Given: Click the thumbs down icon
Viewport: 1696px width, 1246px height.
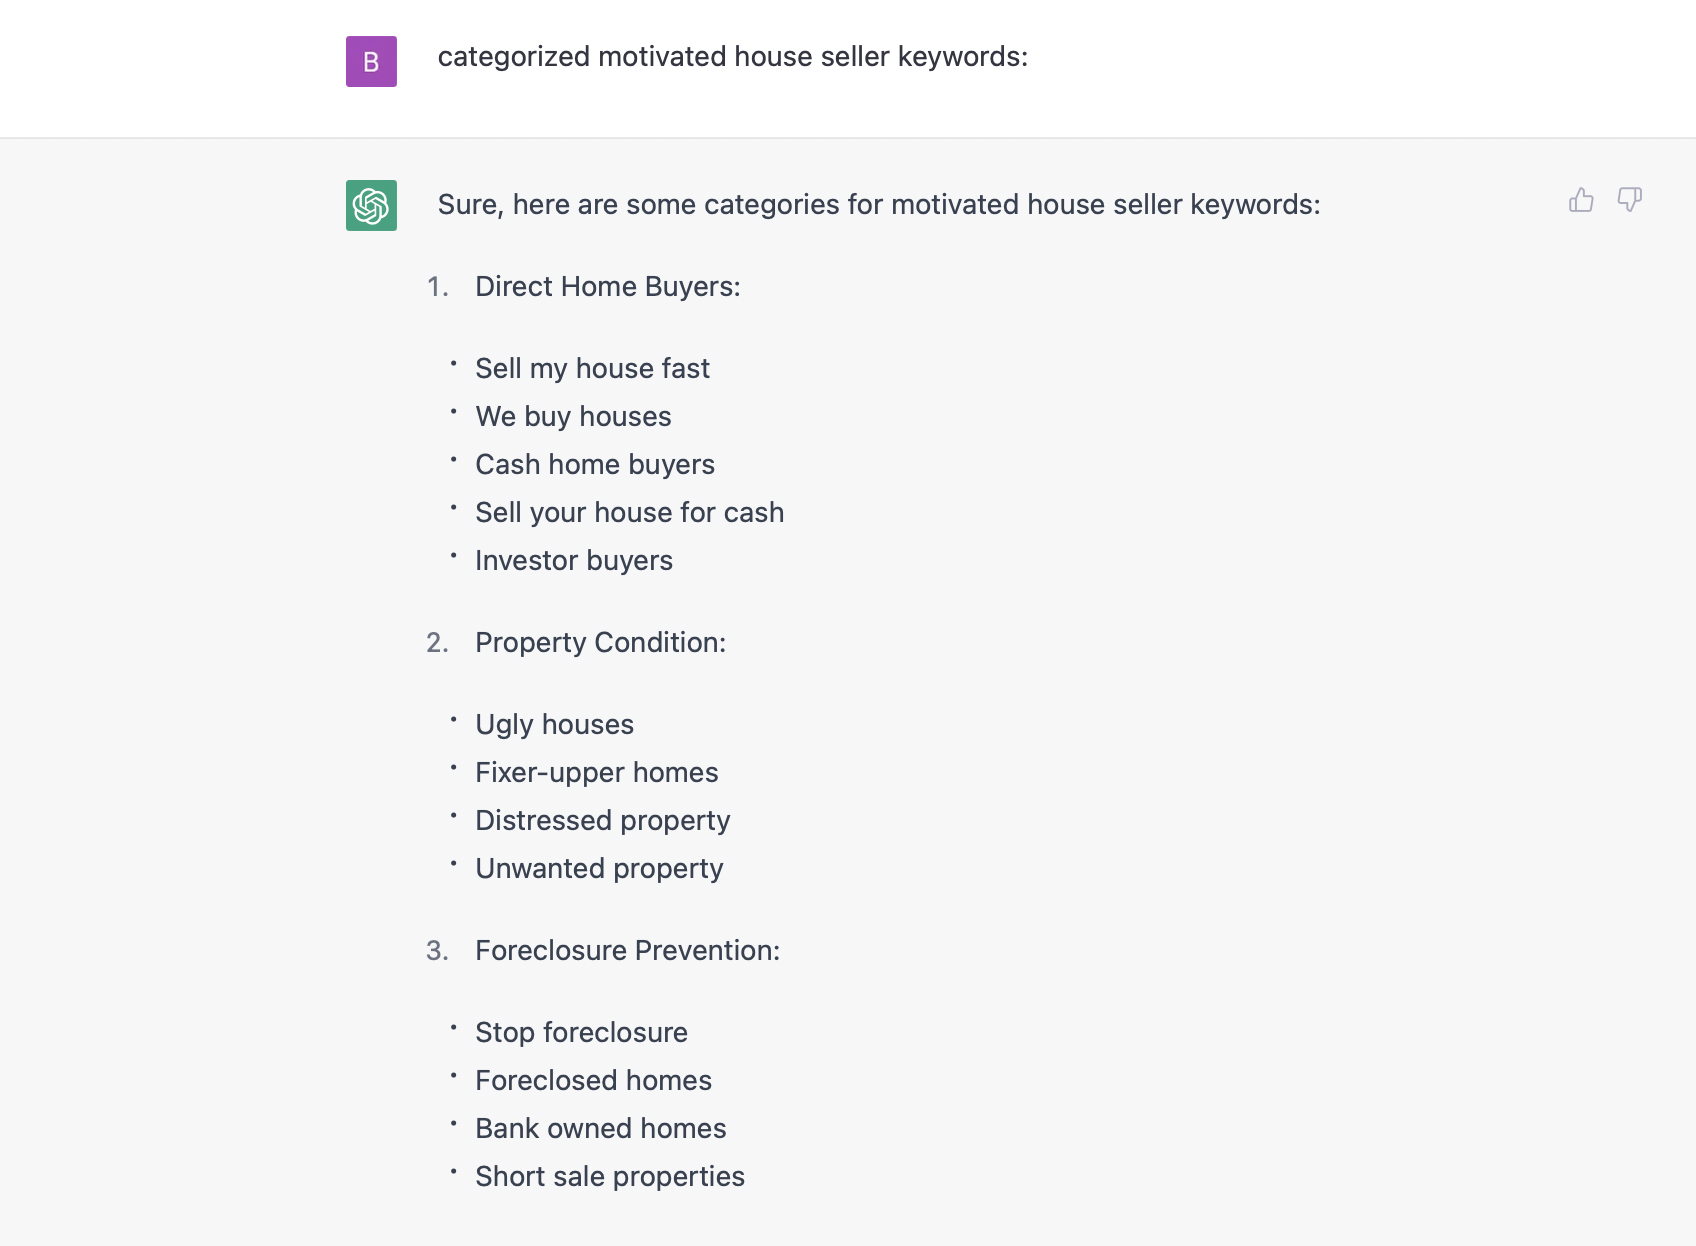Looking at the screenshot, I should pos(1630,200).
